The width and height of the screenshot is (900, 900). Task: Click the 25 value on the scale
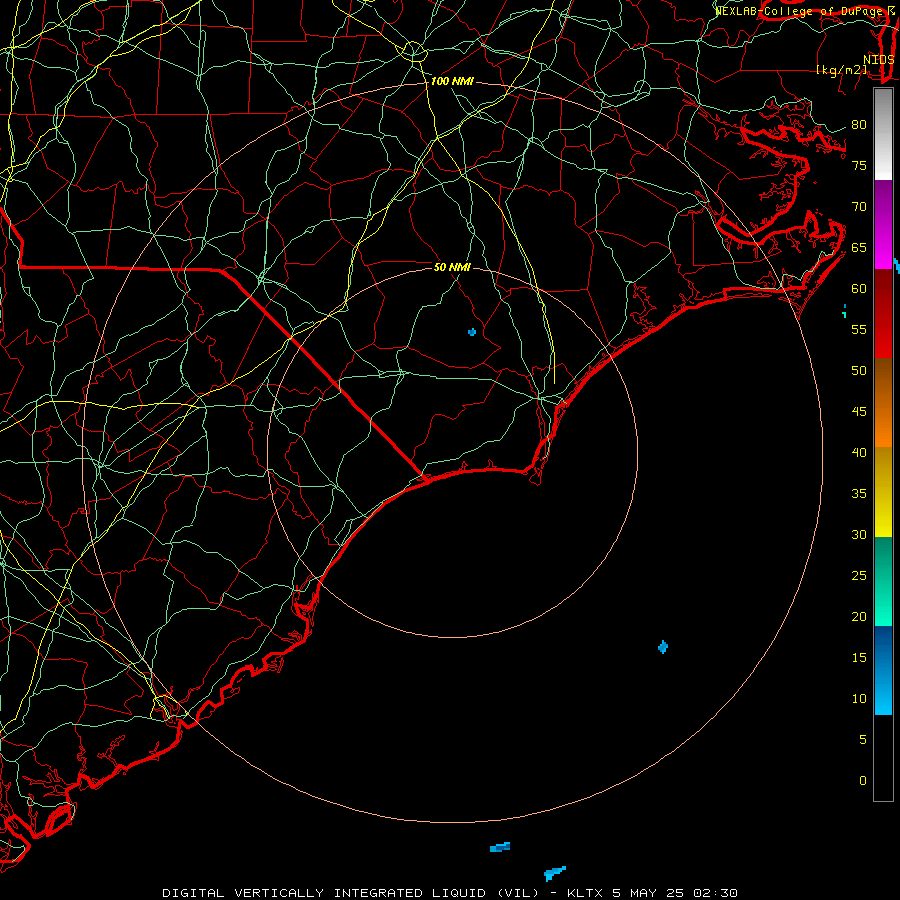[859, 575]
